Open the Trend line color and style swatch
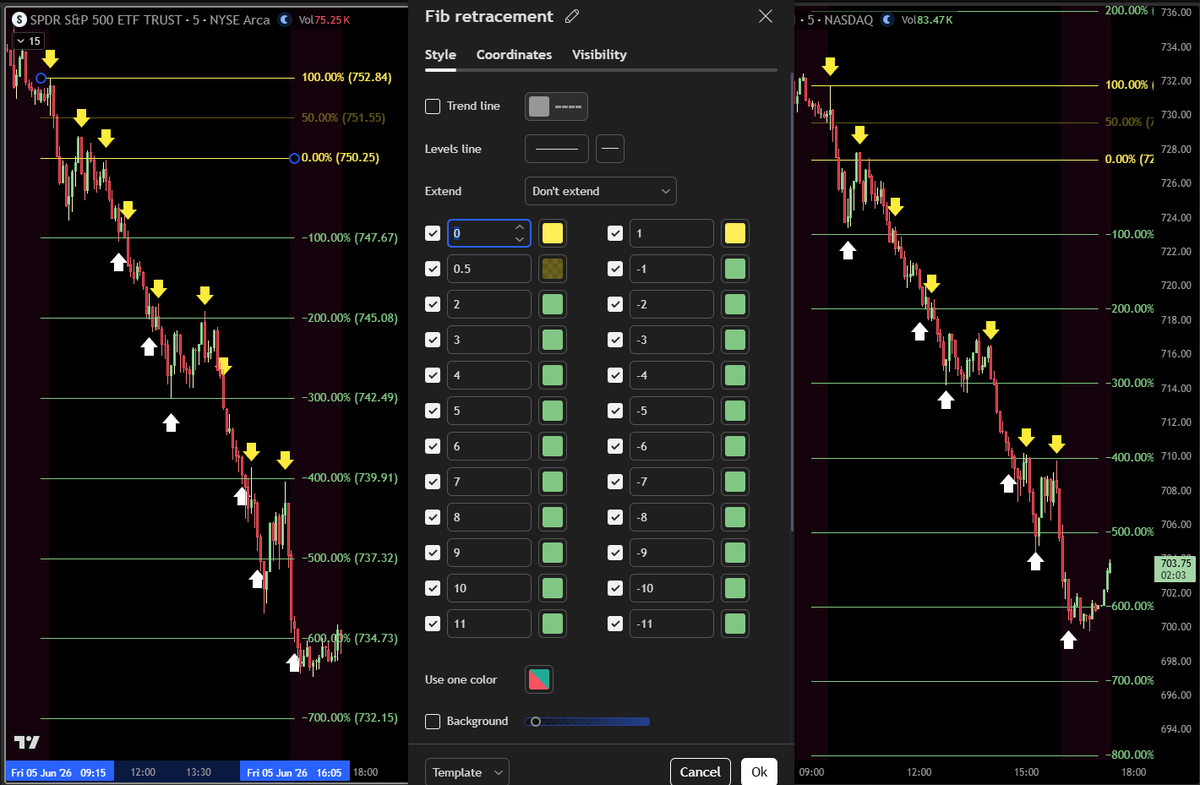This screenshot has height=785, width=1200. [557, 106]
